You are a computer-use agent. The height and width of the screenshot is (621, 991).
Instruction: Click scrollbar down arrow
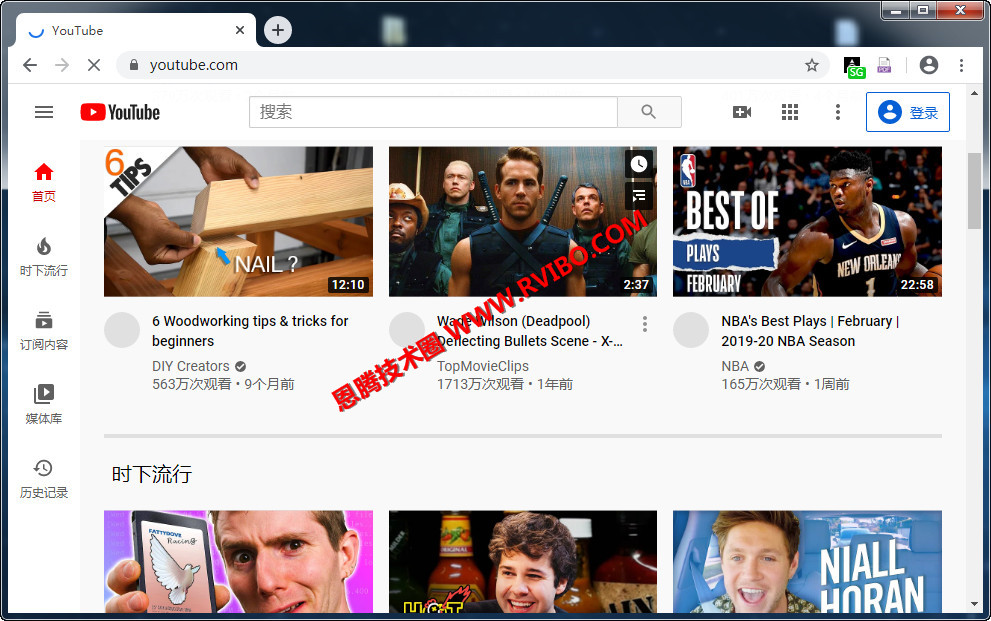[x=974, y=605]
